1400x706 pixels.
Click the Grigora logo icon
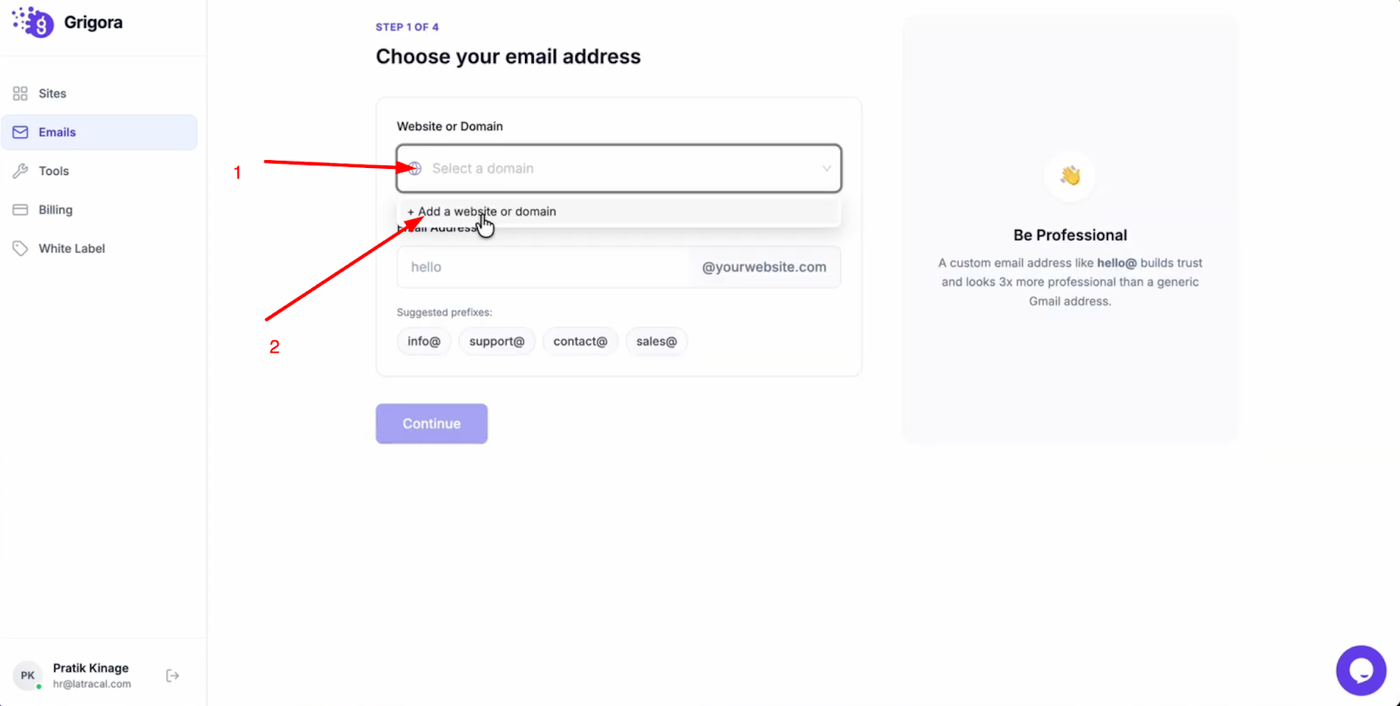pyautogui.click(x=33, y=22)
